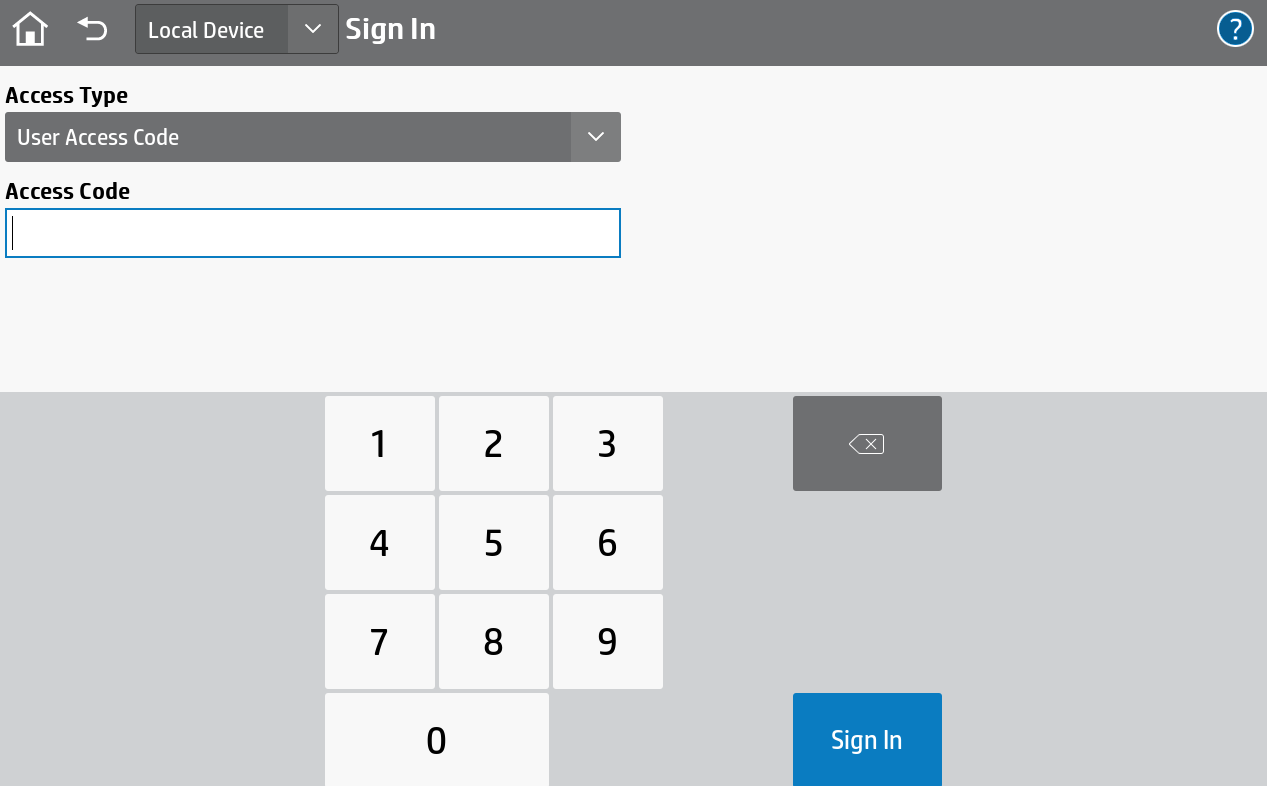The width and height of the screenshot is (1267, 786).
Task: Open the Local Device sign-in method selector
Action: 212,30
